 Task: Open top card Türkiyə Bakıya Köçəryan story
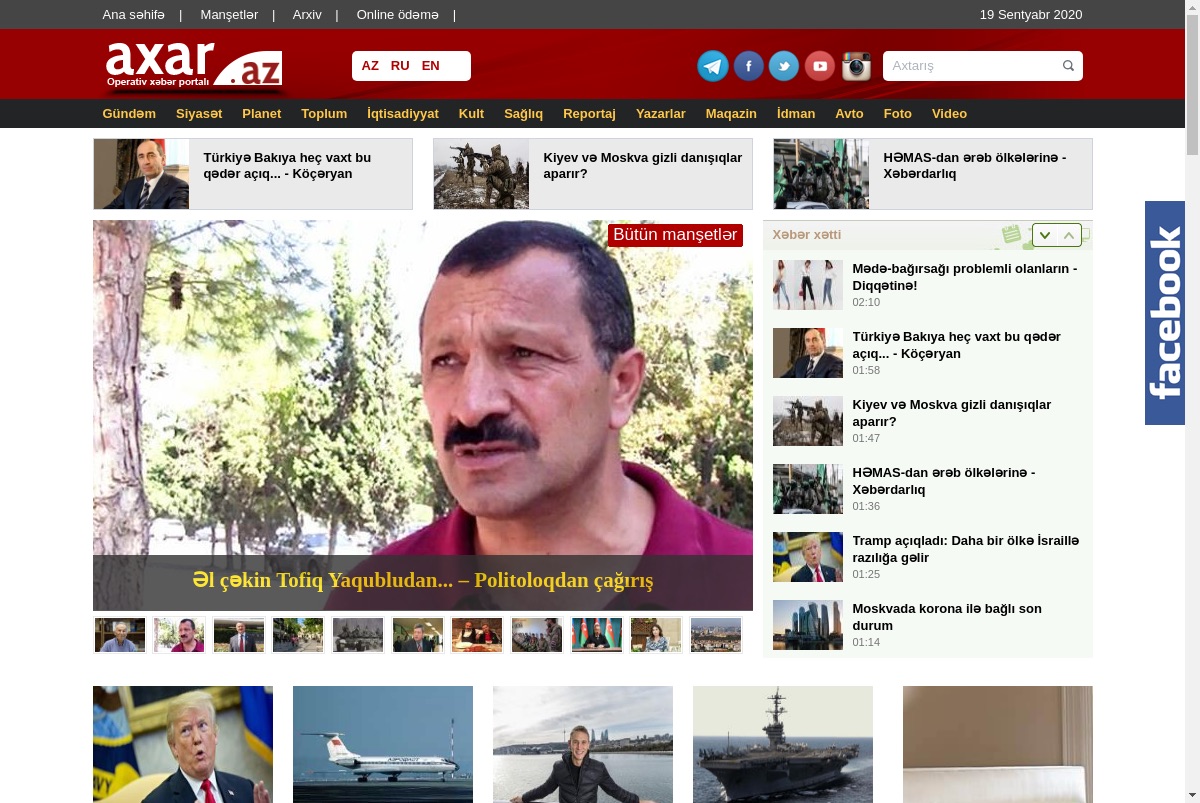tap(253, 174)
